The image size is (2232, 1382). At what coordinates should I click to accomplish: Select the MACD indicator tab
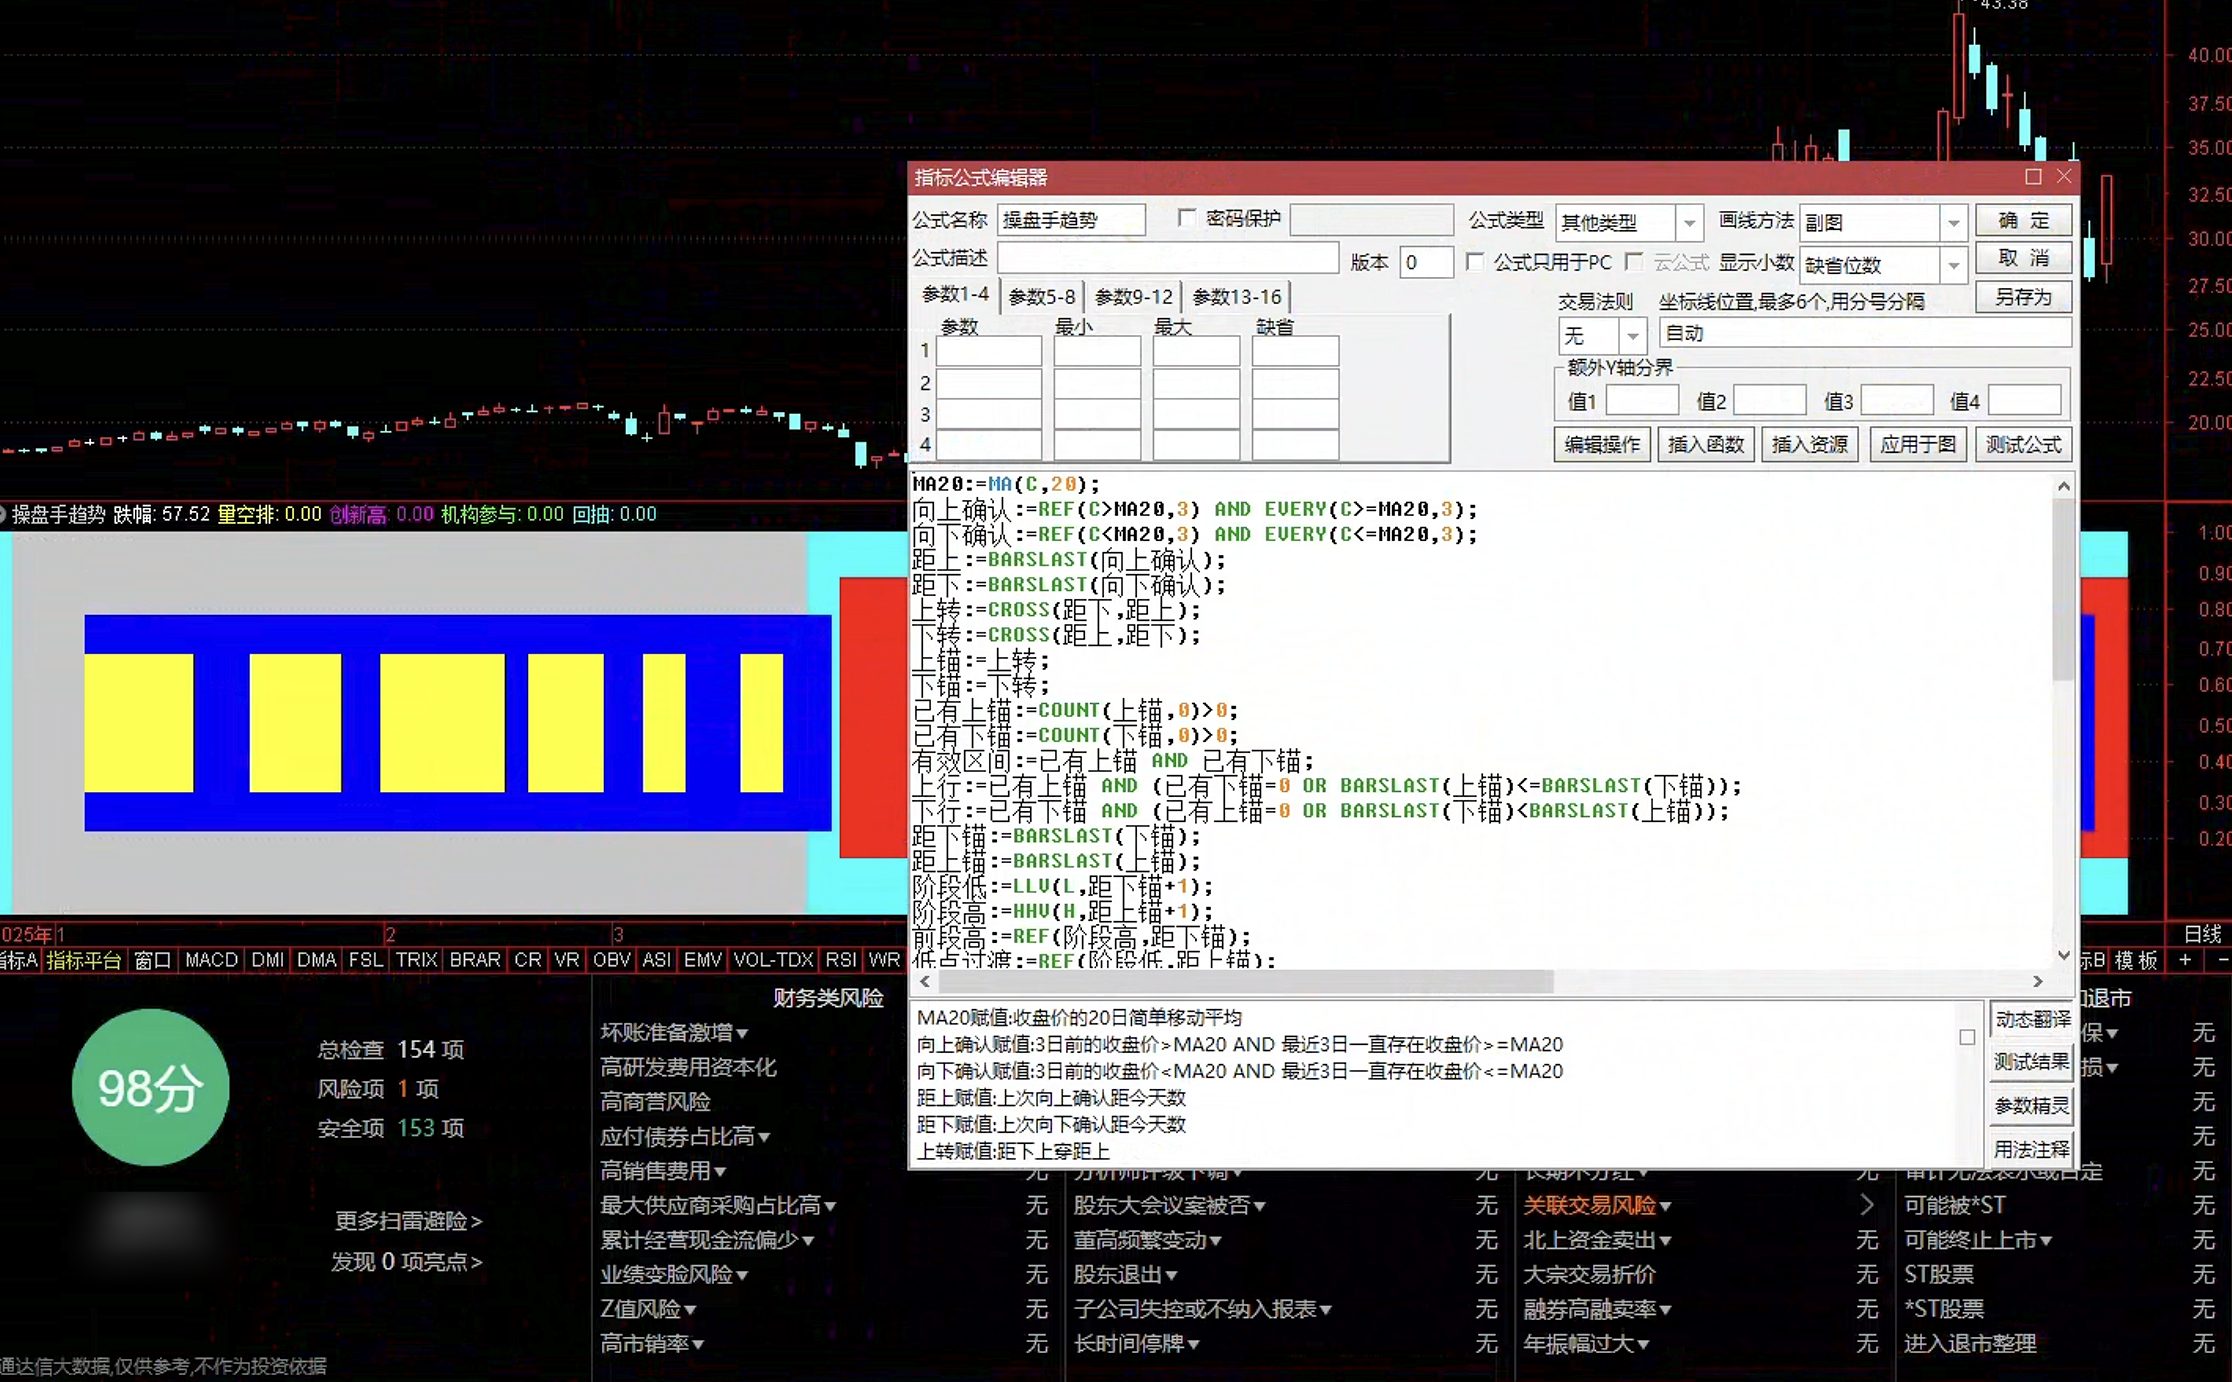(211, 960)
